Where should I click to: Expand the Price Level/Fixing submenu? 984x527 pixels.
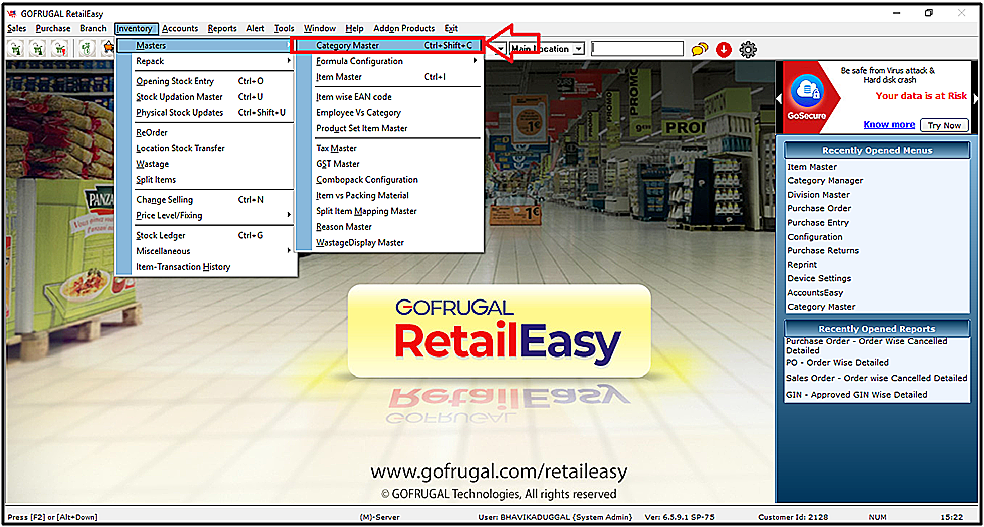pos(206,215)
